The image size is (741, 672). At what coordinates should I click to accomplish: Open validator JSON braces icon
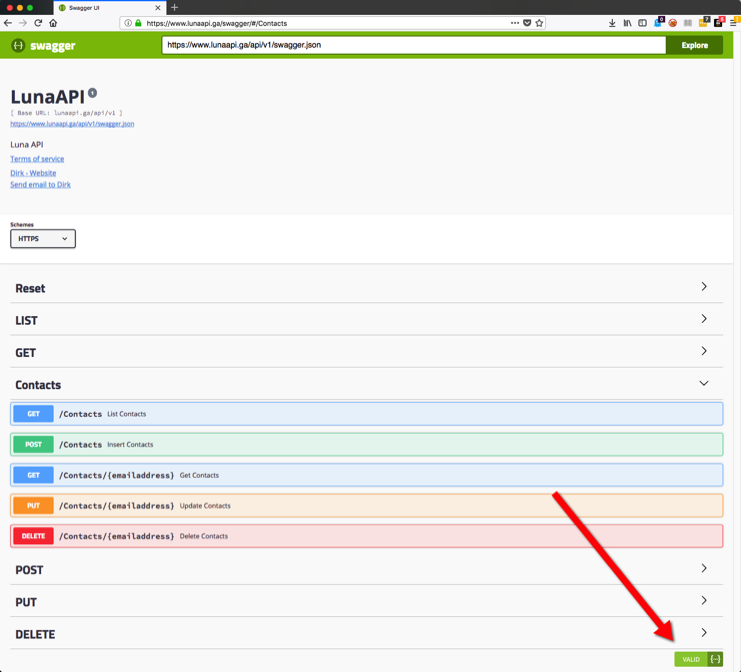click(x=715, y=659)
